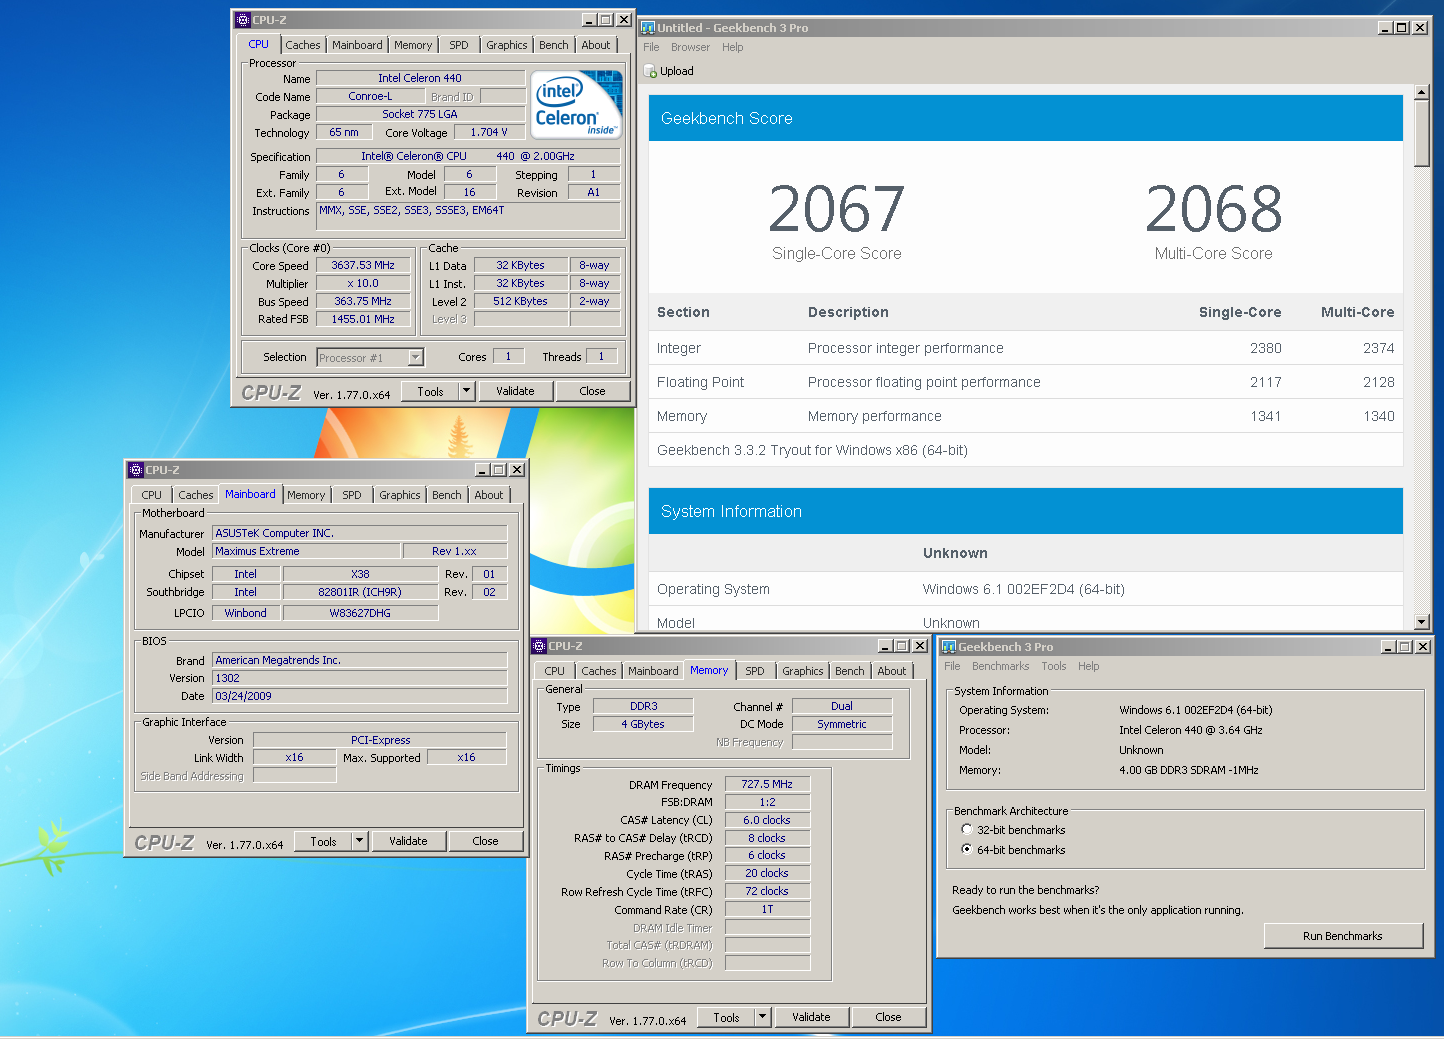Click Level 2 cache value 512 KBytes
The height and width of the screenshot is (1039, 1444).
point(520,301)
